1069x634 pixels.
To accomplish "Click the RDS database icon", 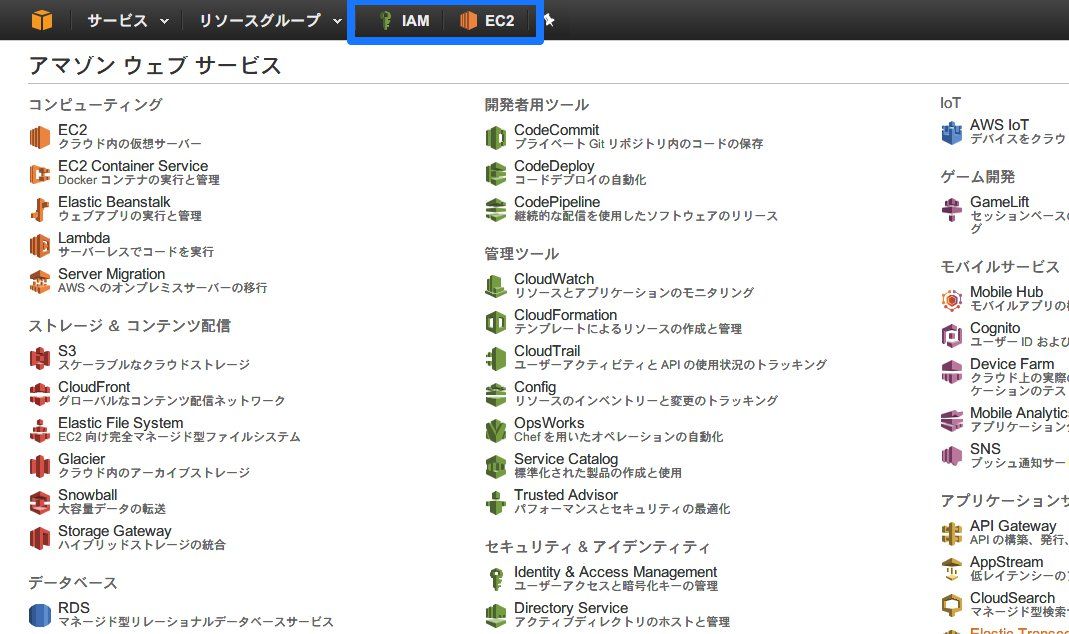I will [x=40, y=615].
